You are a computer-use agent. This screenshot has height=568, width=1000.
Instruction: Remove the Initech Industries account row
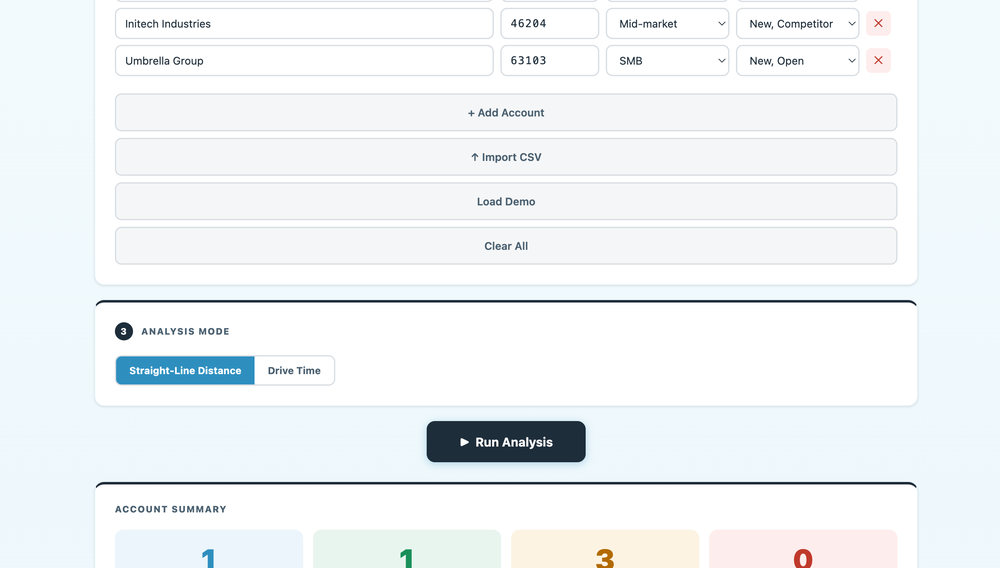(x=878, y=24)
